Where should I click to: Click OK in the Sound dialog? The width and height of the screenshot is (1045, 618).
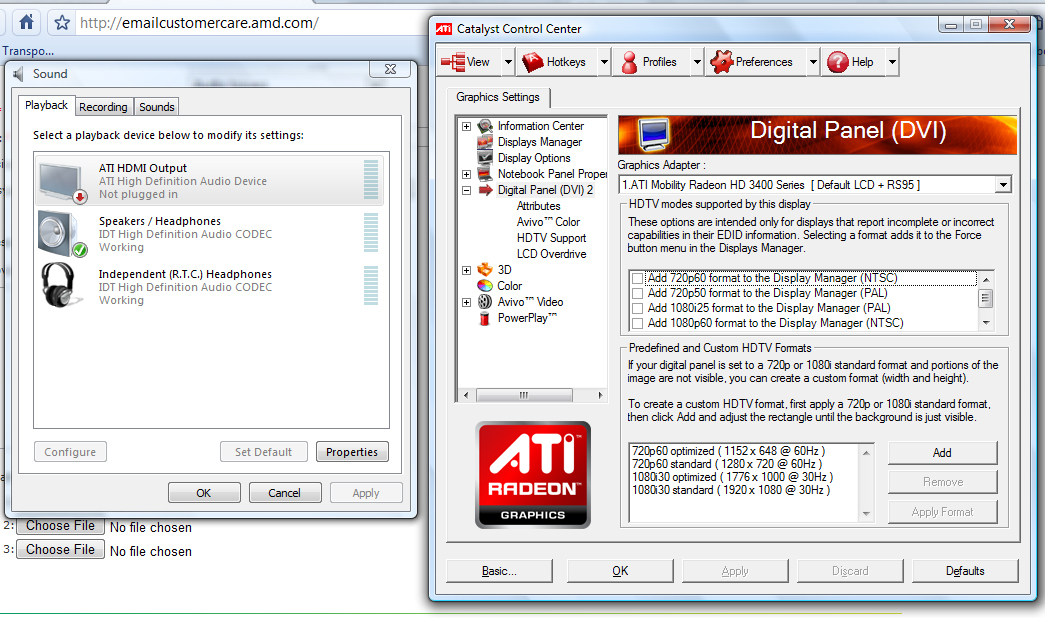[204, 493]
